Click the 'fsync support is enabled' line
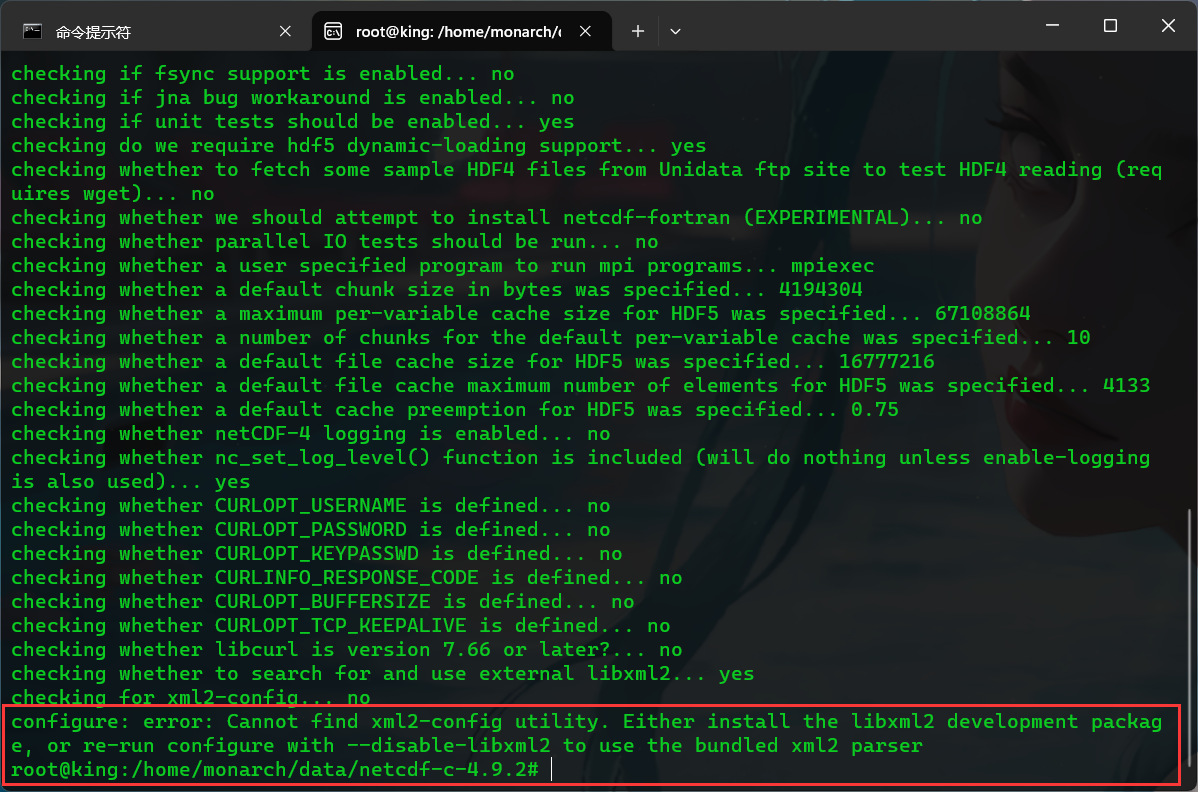Viewport: 1198px width, 792px height. coord(263,73)
